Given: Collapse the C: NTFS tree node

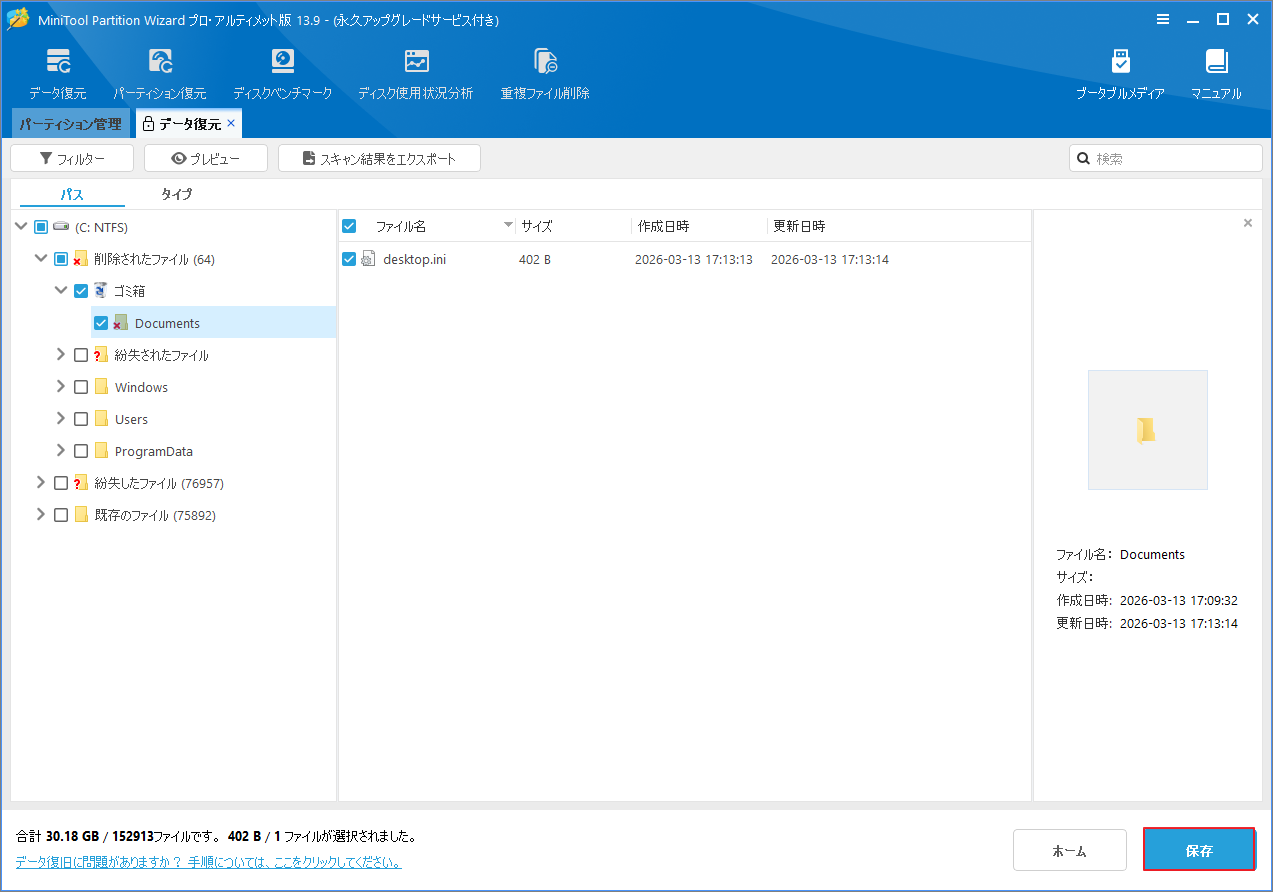Looking at the screenshot, I should pos(21,227).
